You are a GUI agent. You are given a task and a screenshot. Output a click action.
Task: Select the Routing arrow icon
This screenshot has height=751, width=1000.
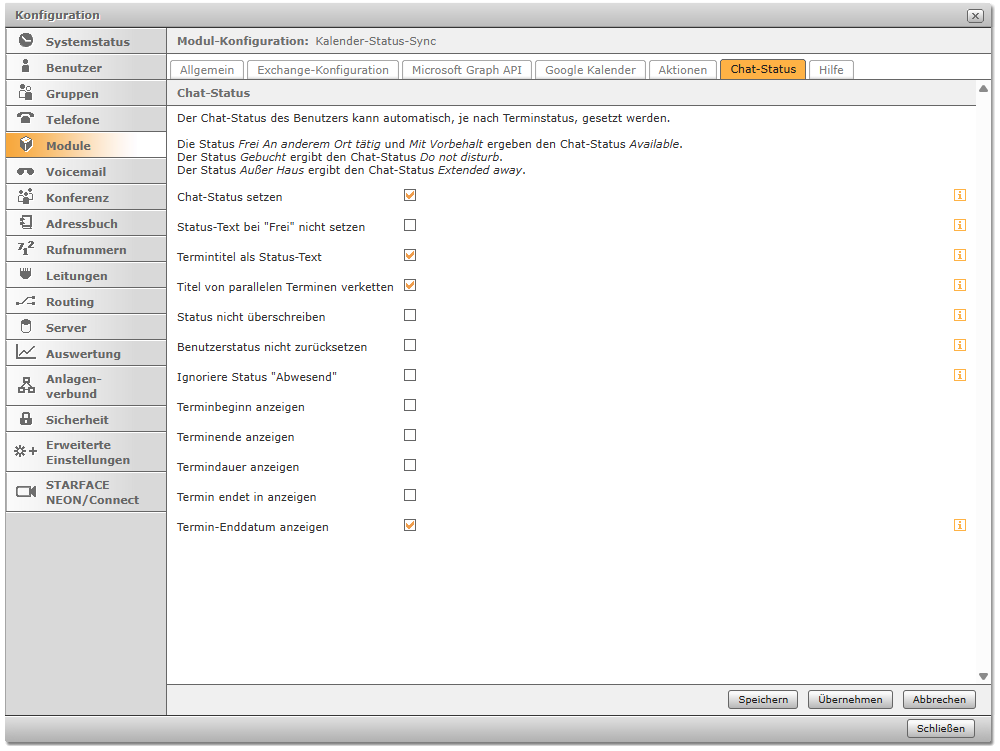pos(26,301)
